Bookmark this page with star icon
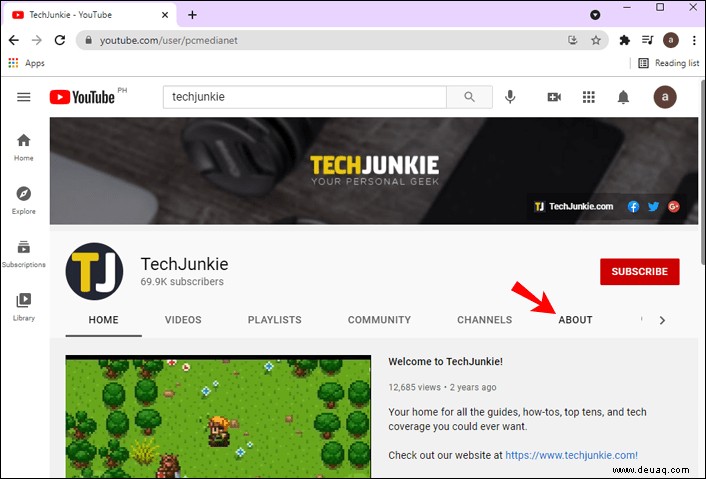This screenshot has width=706, height=479. click(596, 41)
